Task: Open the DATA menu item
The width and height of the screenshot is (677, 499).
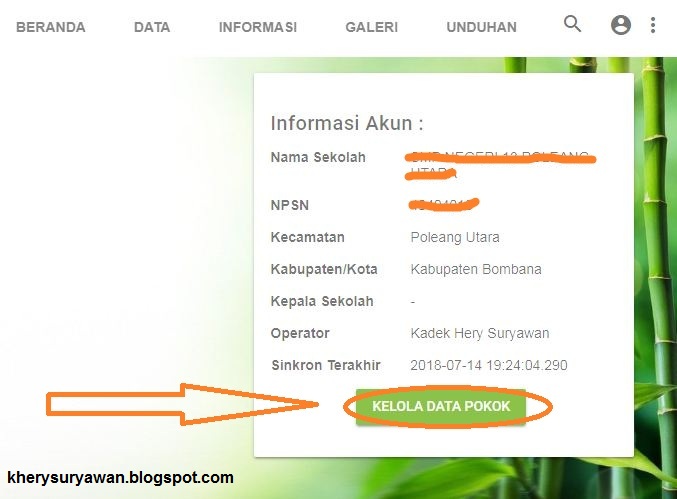Action: pos(152,27)
